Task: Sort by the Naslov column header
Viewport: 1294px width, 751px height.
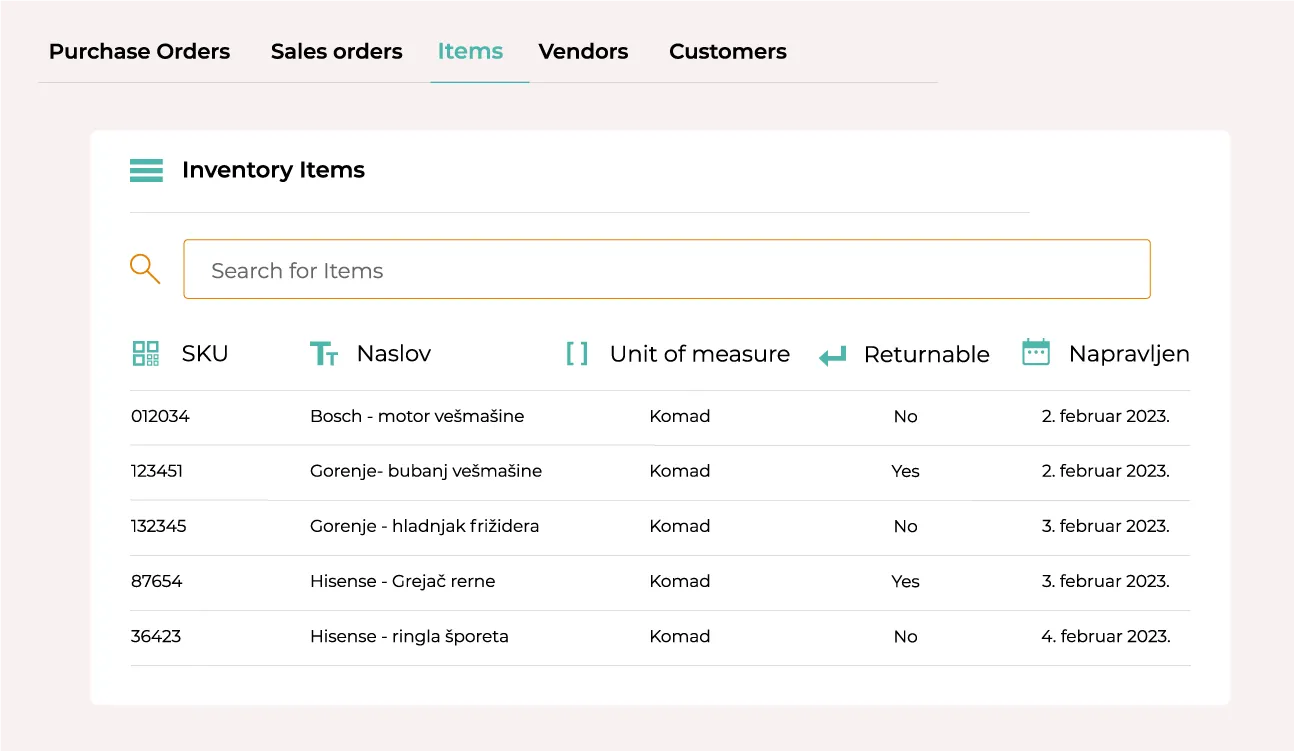Action: coord(394,353)
